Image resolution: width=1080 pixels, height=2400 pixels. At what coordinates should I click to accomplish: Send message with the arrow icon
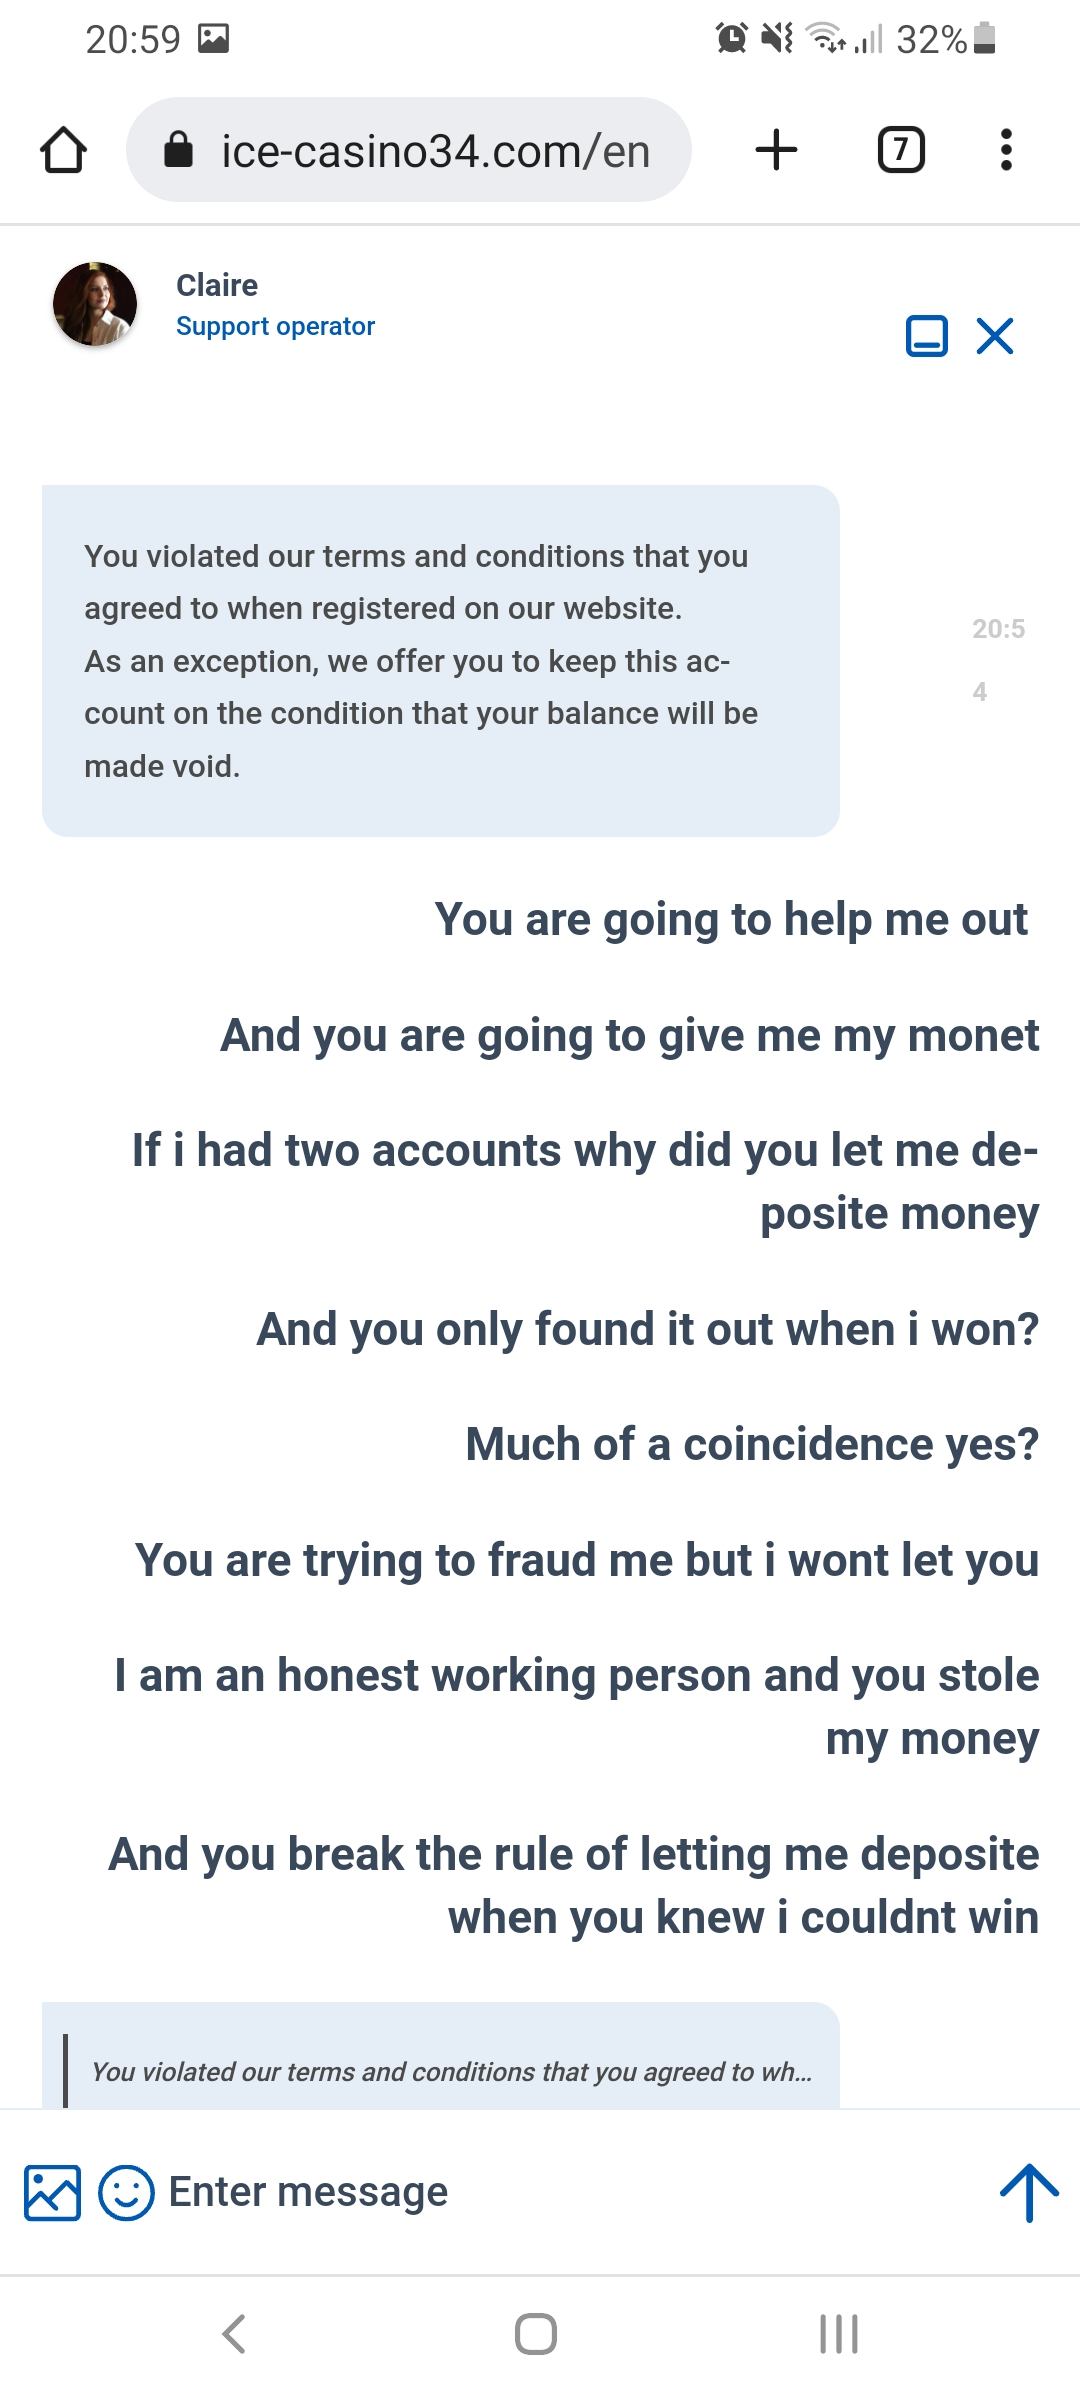point(1029,2193)
